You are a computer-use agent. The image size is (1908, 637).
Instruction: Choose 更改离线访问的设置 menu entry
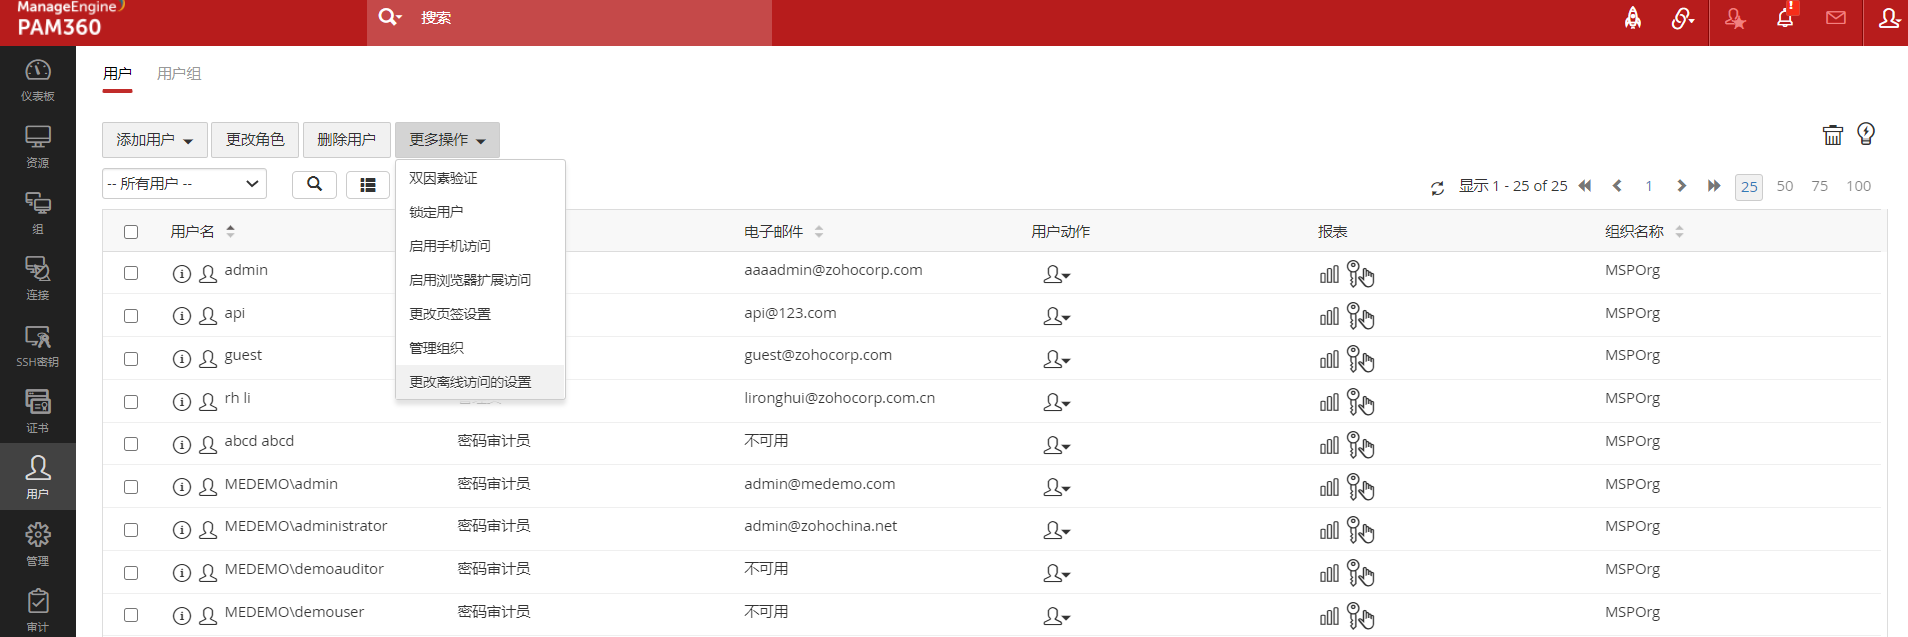pos(480,382)
